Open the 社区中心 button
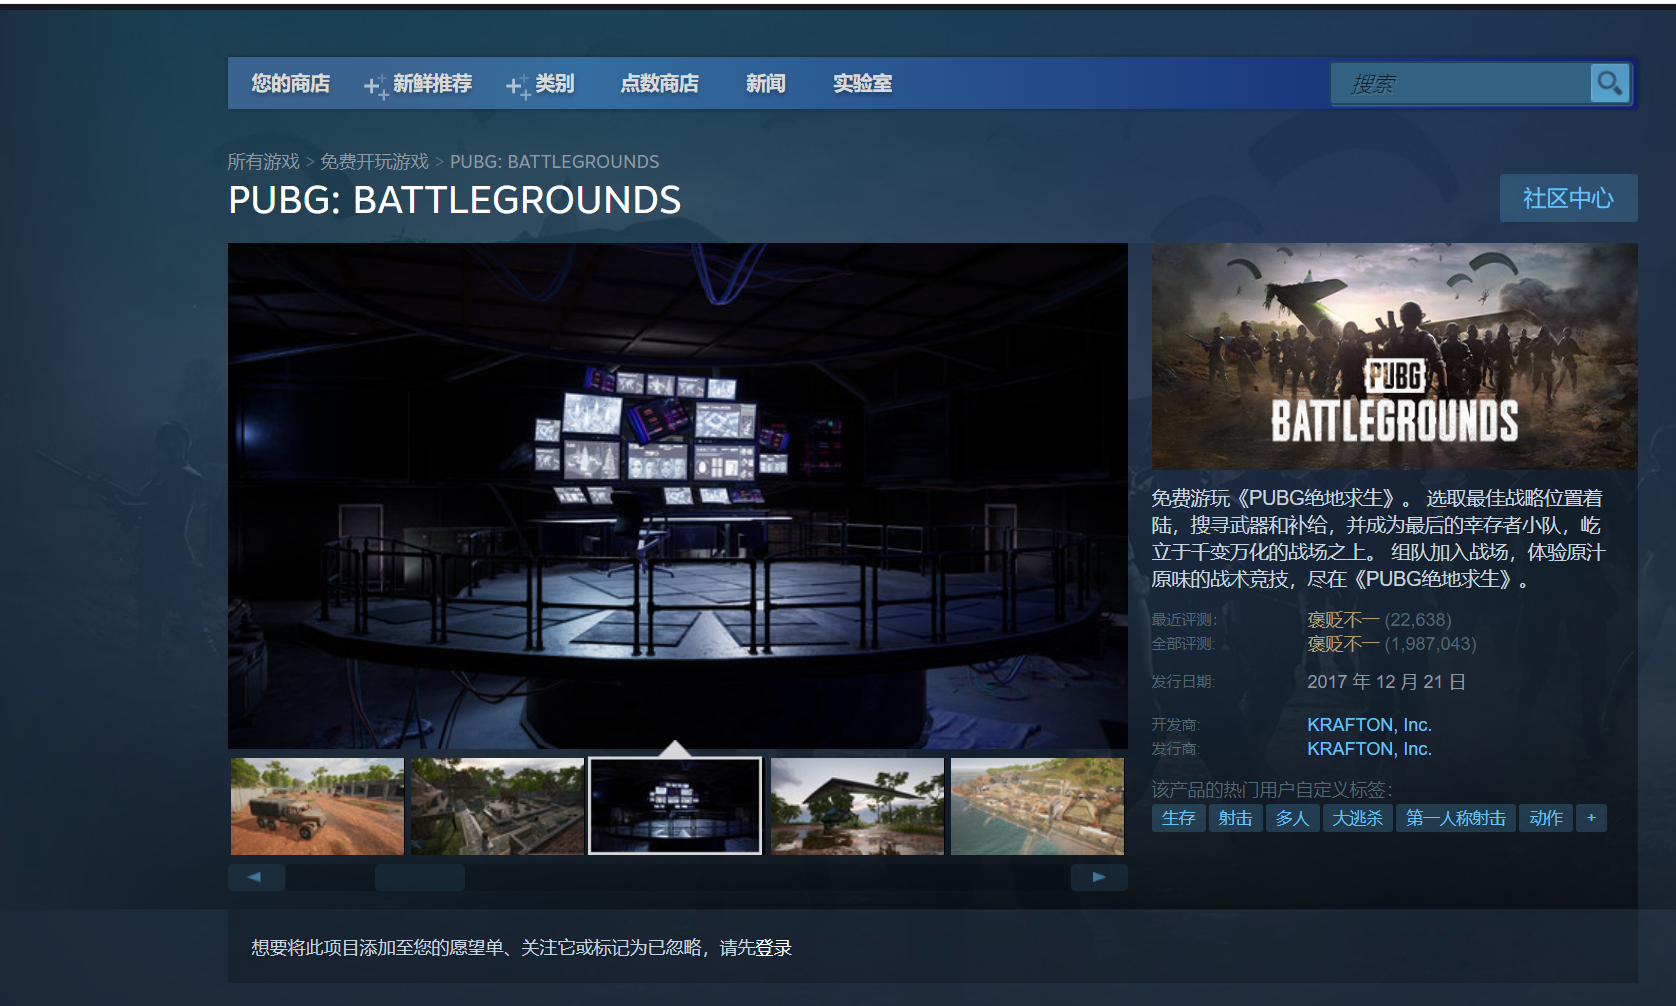Image resolution: width=1676 pixels, height=1006 pixels. (x=1568, y=198)
